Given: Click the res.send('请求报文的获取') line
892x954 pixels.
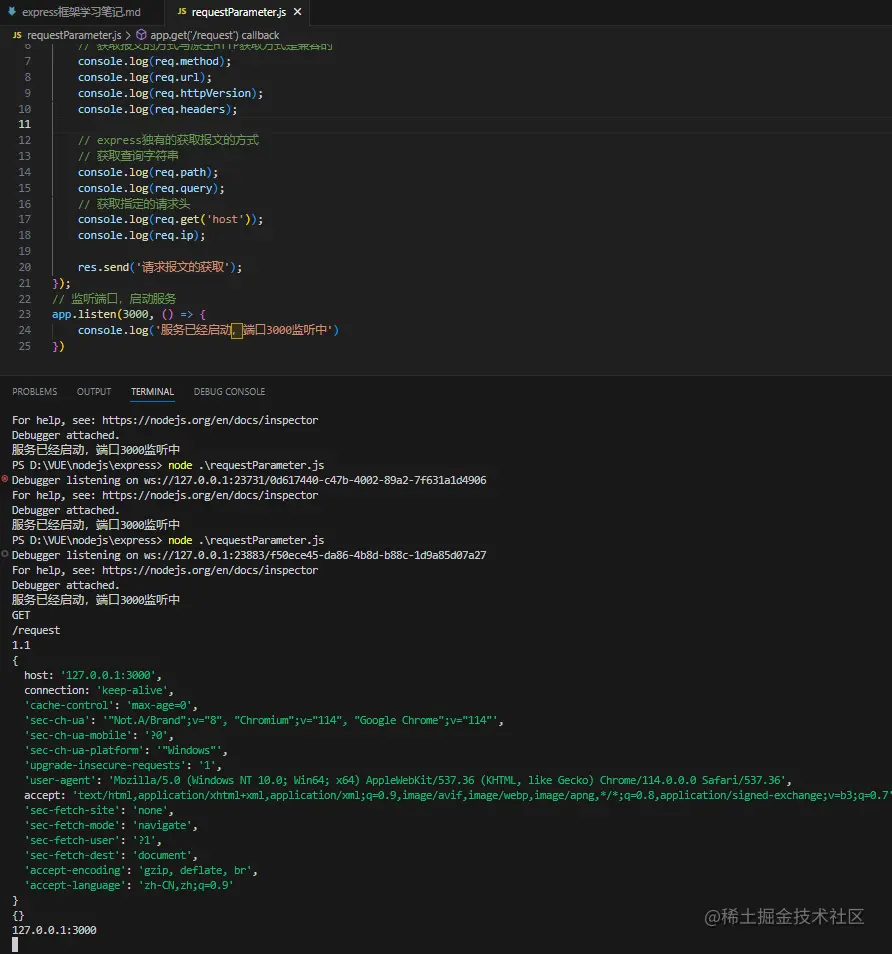Looking at the screenshot, I should 159,267.
